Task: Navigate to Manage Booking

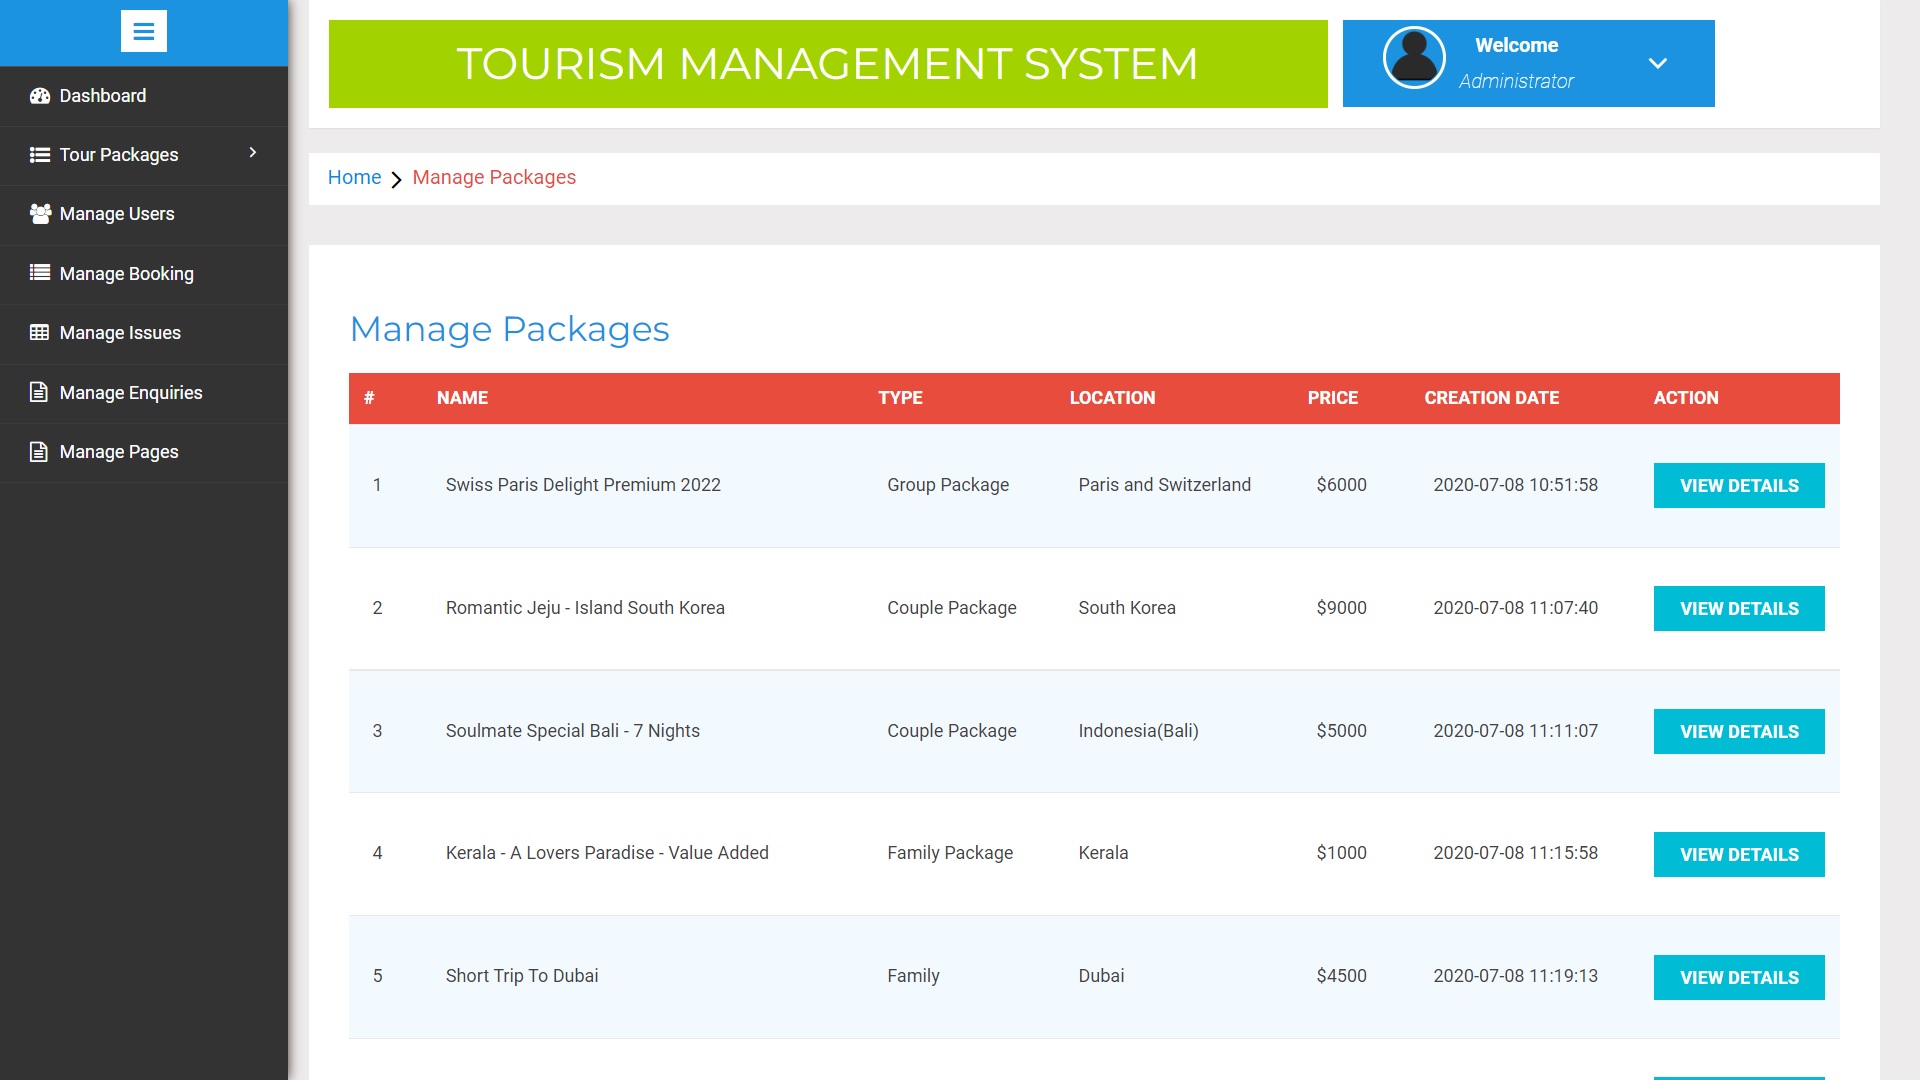Action: coord(126,273)
